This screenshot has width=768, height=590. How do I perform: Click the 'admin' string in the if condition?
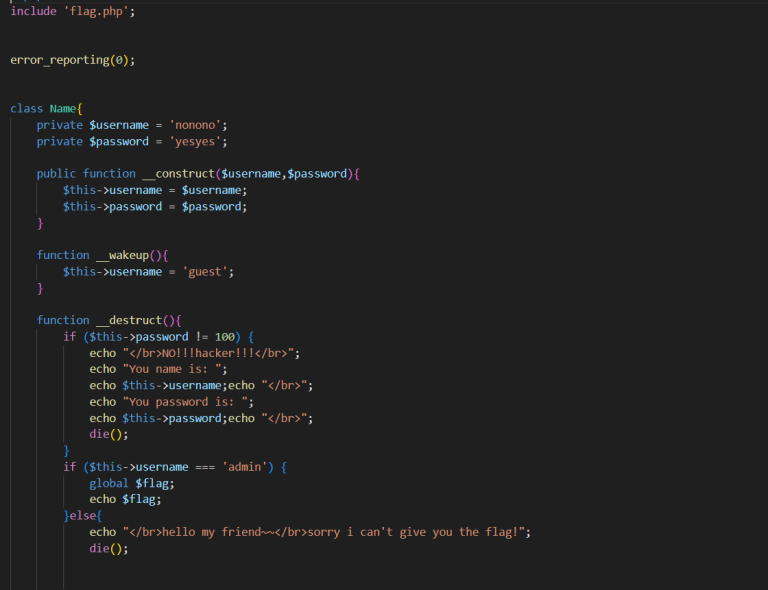click(x=248, y=467)
